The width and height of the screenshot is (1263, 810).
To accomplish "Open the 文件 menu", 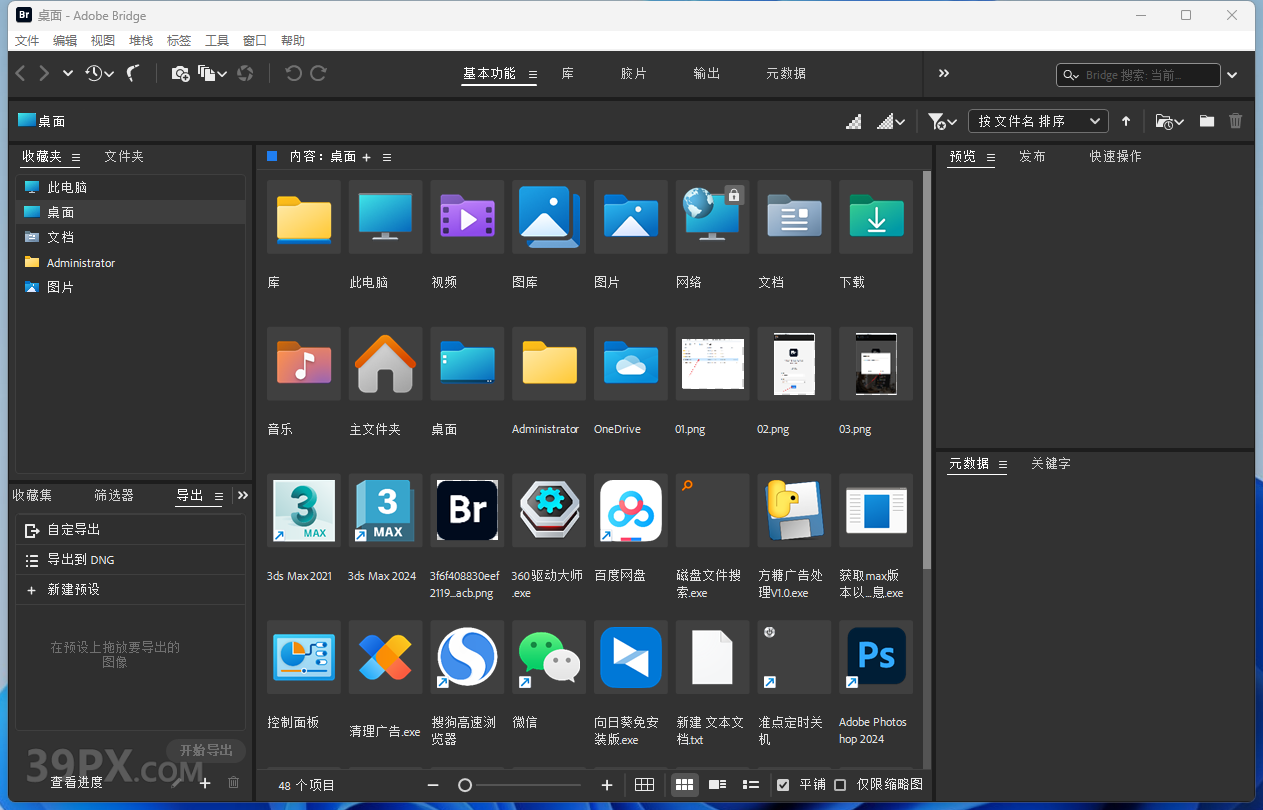I will pos(27,41).
